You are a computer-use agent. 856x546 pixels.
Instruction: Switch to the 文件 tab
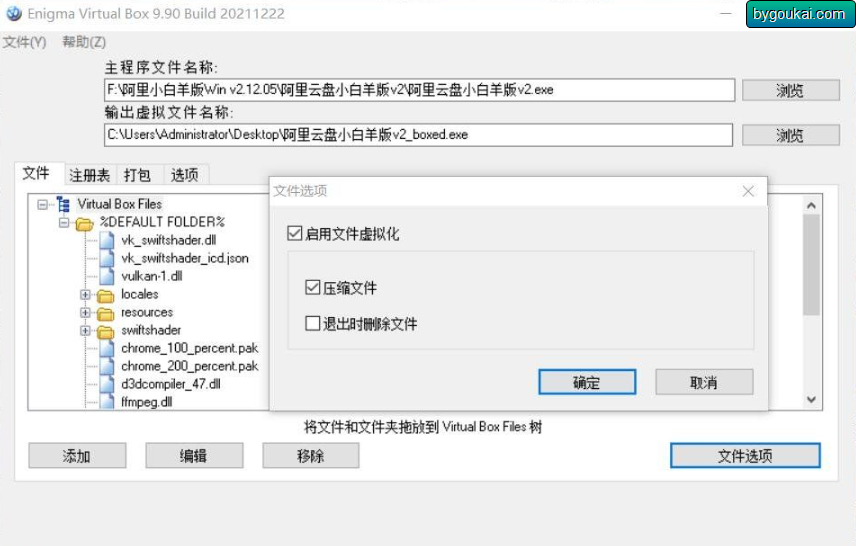[37, 174]
